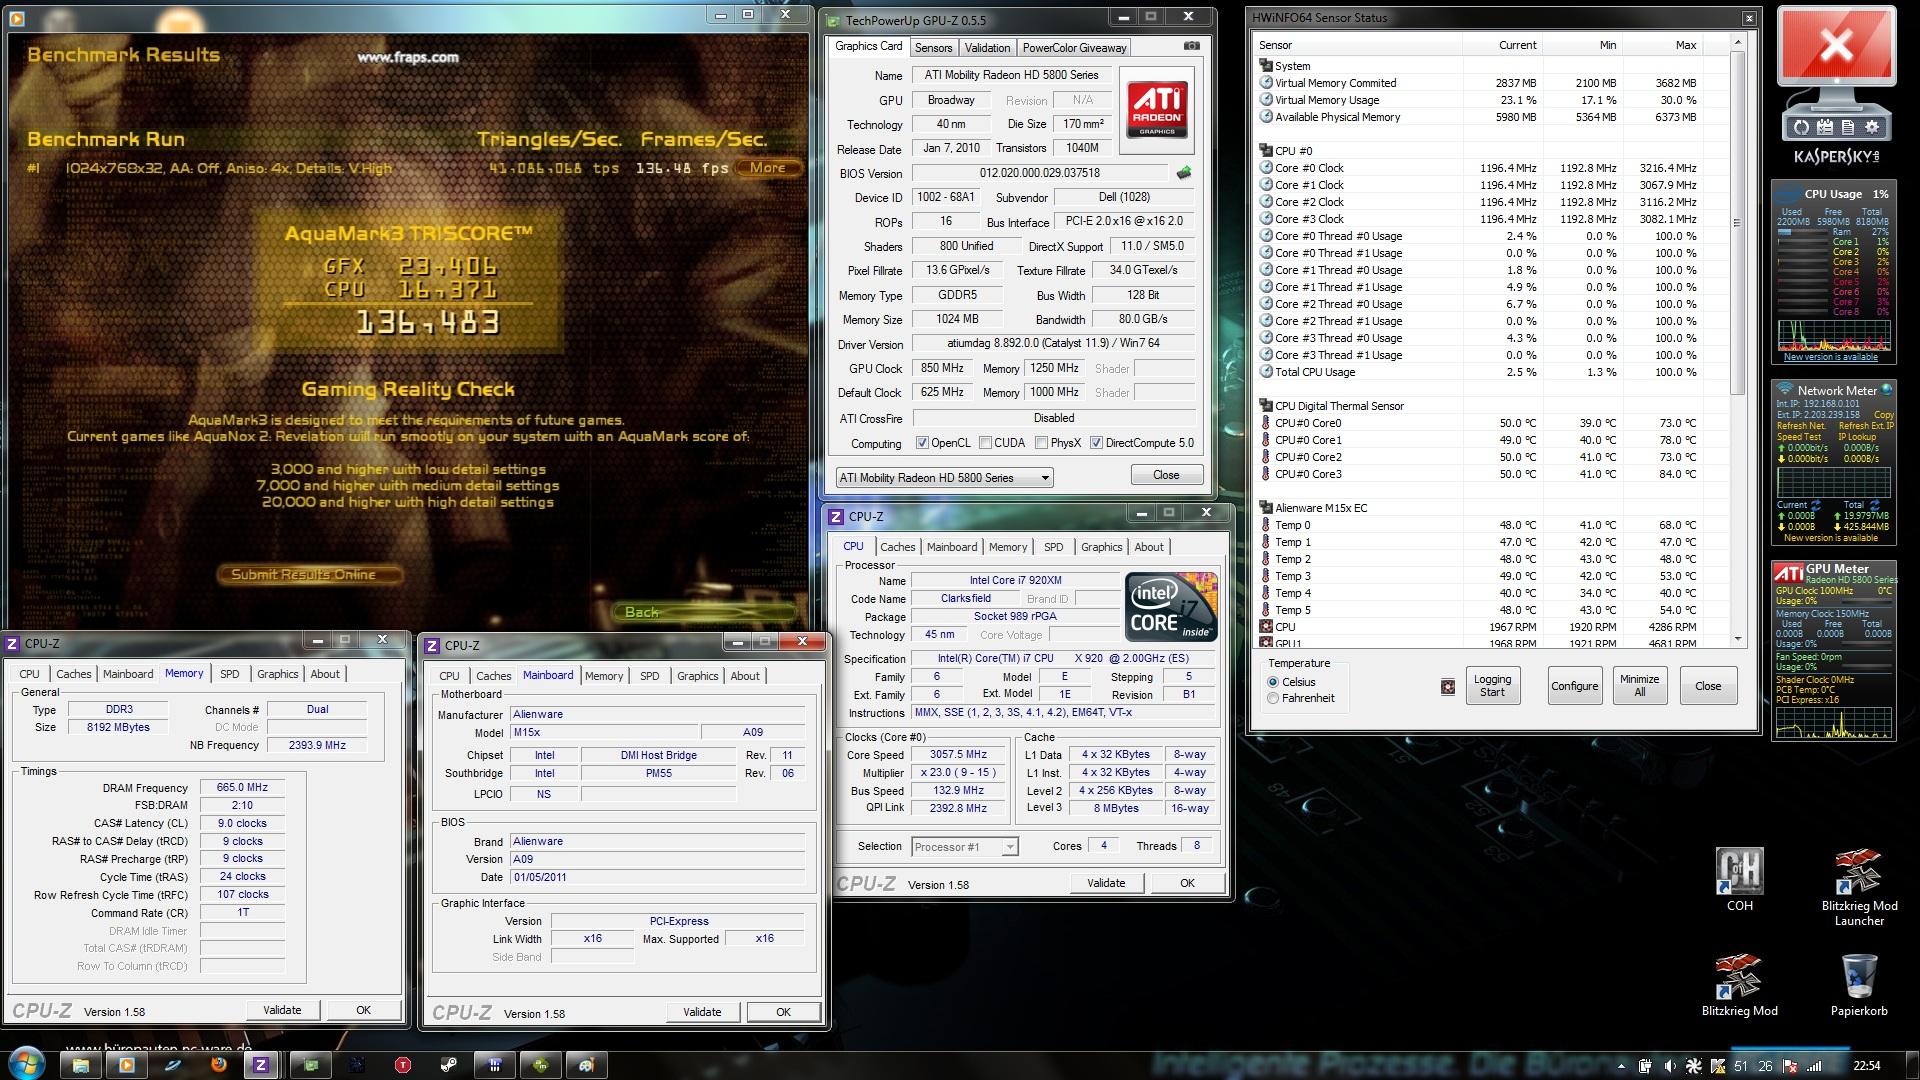Open Action Center flag tray icon
Image resolution: width=1920 pixels, height=1080 pixels.
coord(1790,1066)
